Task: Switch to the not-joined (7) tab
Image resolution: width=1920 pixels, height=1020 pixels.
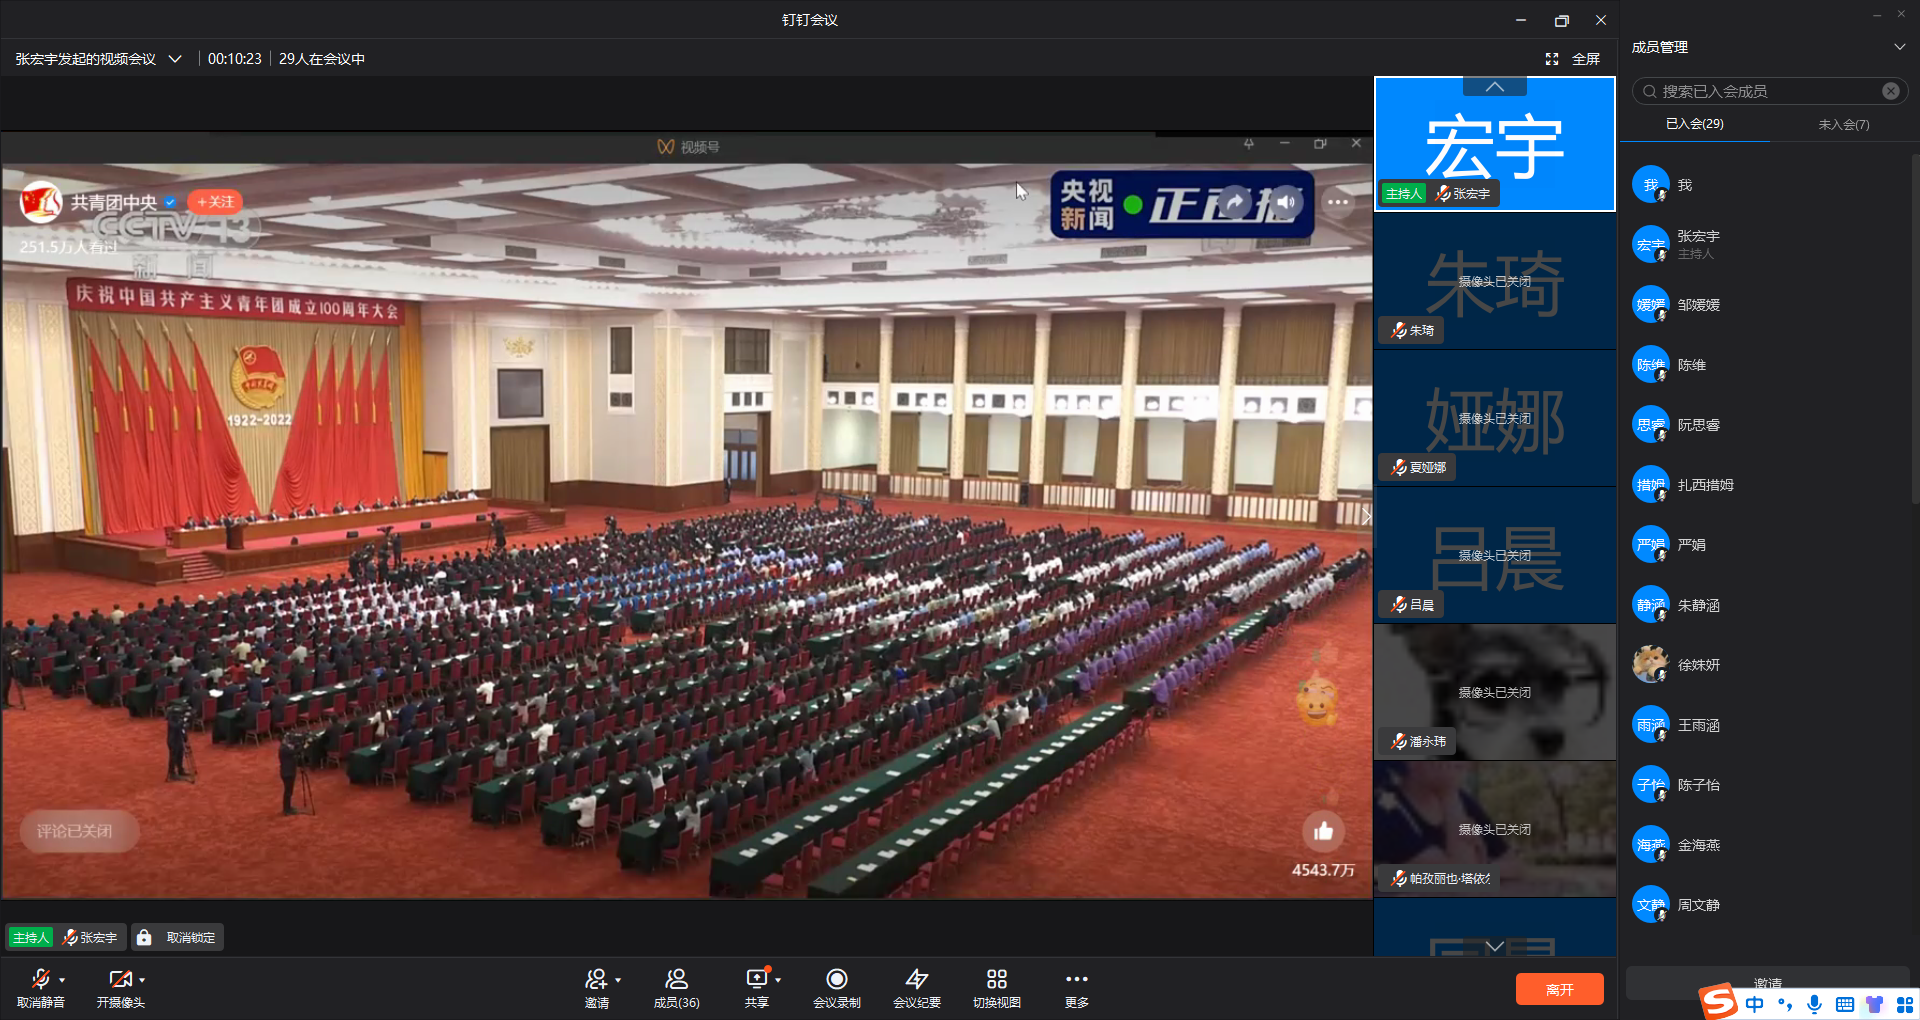Action: (x=1843, y=124)
